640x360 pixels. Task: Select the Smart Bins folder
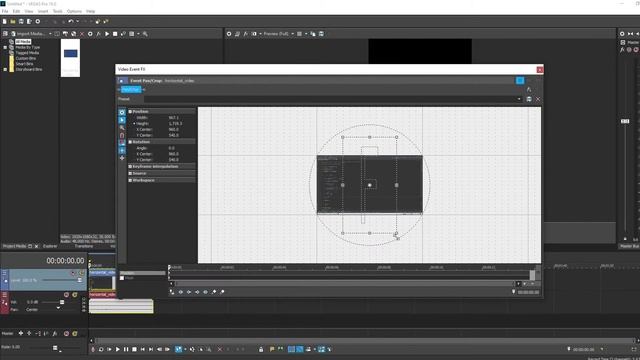click(x=24, y=64)
